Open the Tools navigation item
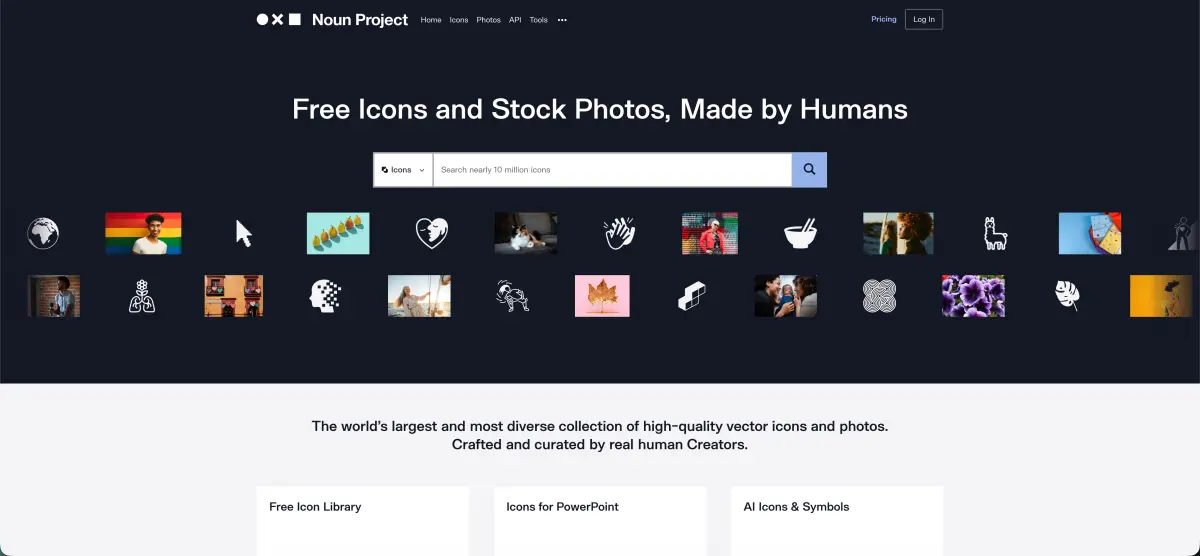Viewport: 1200px width, 556px height. point(538,20)
